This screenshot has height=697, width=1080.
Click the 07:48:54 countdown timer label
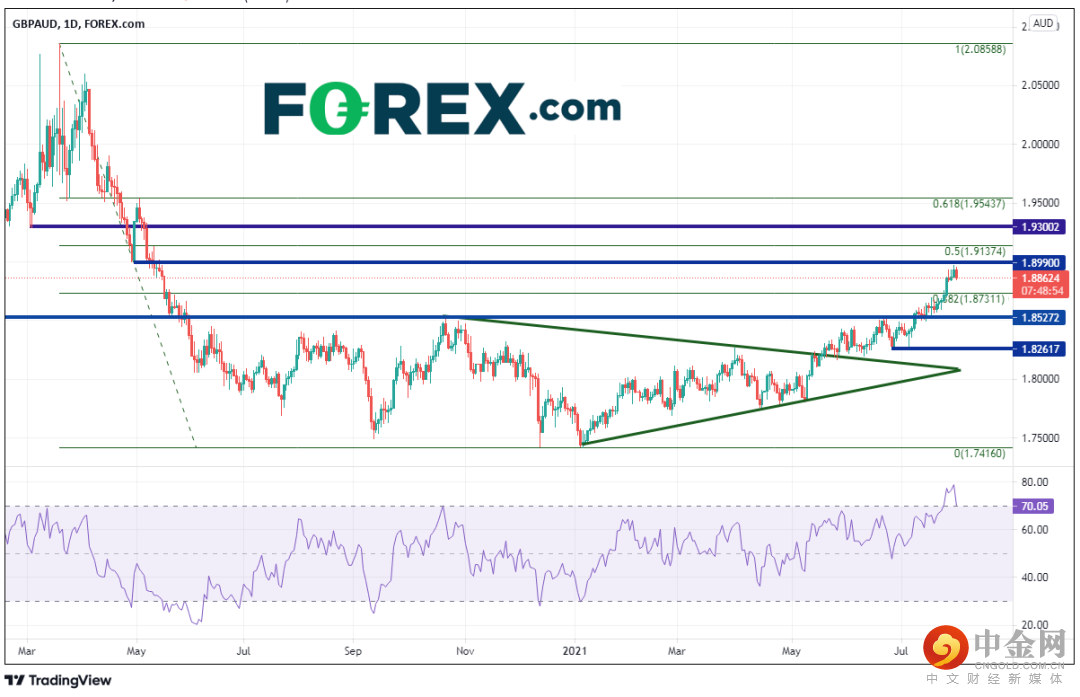(x=1042, y=291)
